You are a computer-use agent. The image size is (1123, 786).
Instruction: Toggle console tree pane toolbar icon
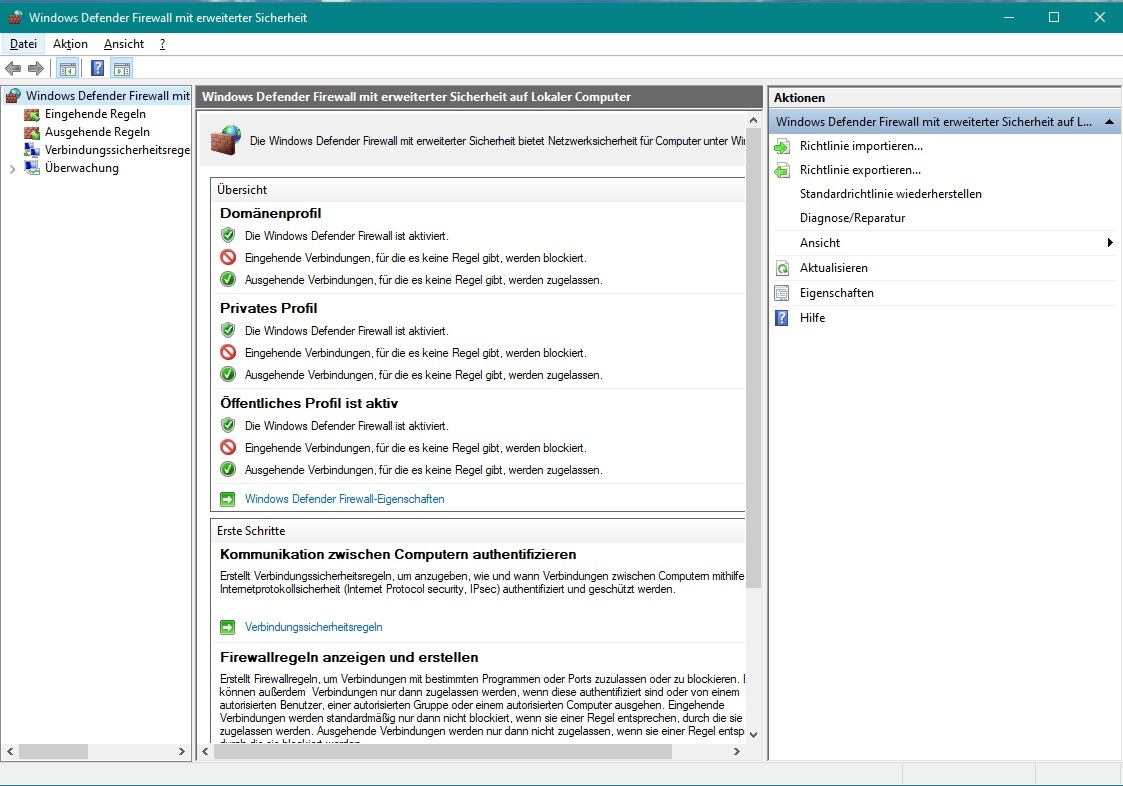coord(67,68)
